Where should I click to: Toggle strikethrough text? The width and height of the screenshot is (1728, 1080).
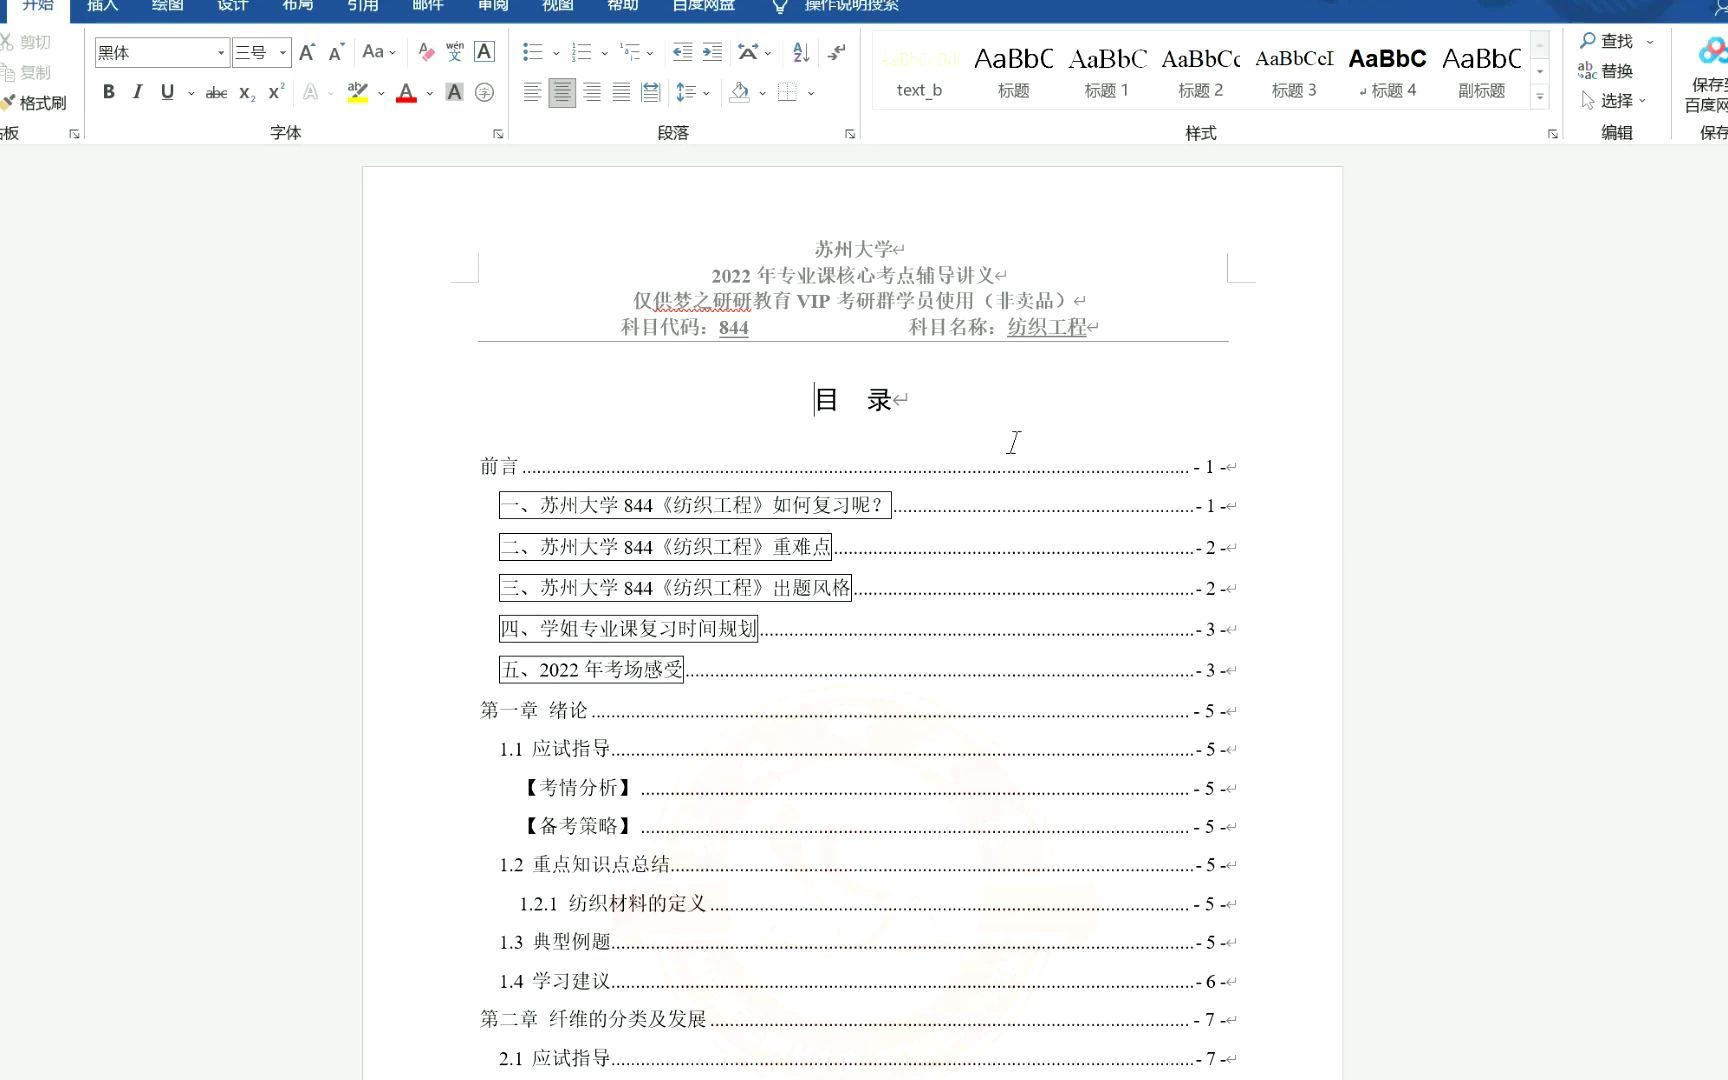216,93
